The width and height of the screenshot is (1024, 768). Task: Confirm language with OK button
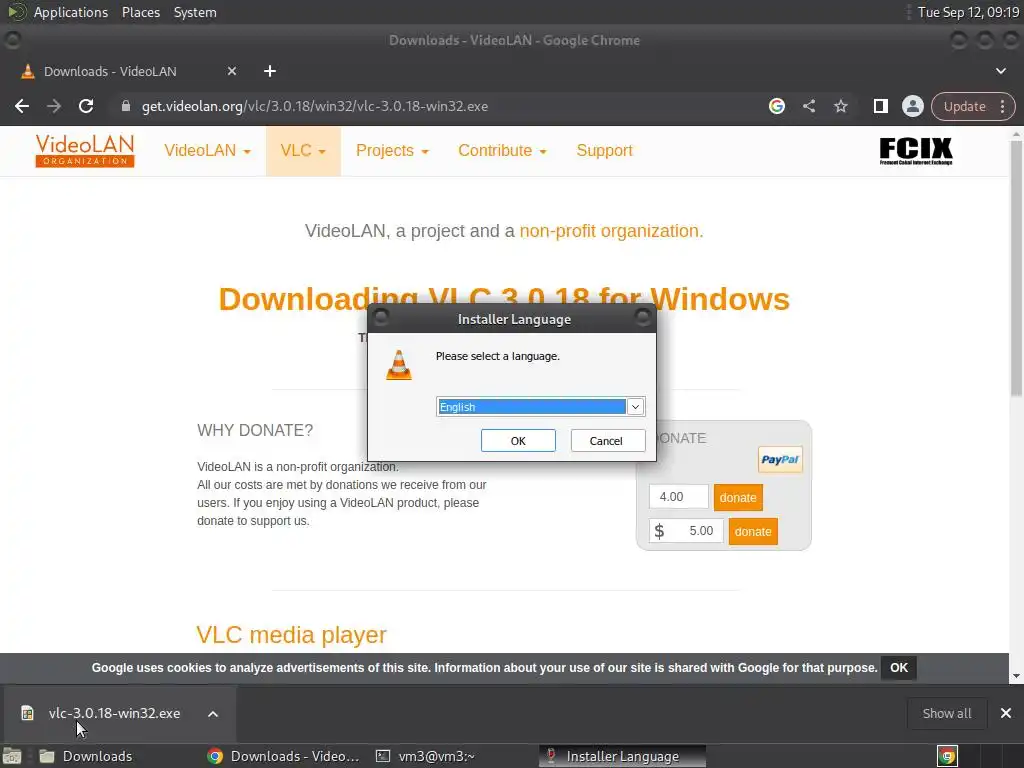click(518, 441)
